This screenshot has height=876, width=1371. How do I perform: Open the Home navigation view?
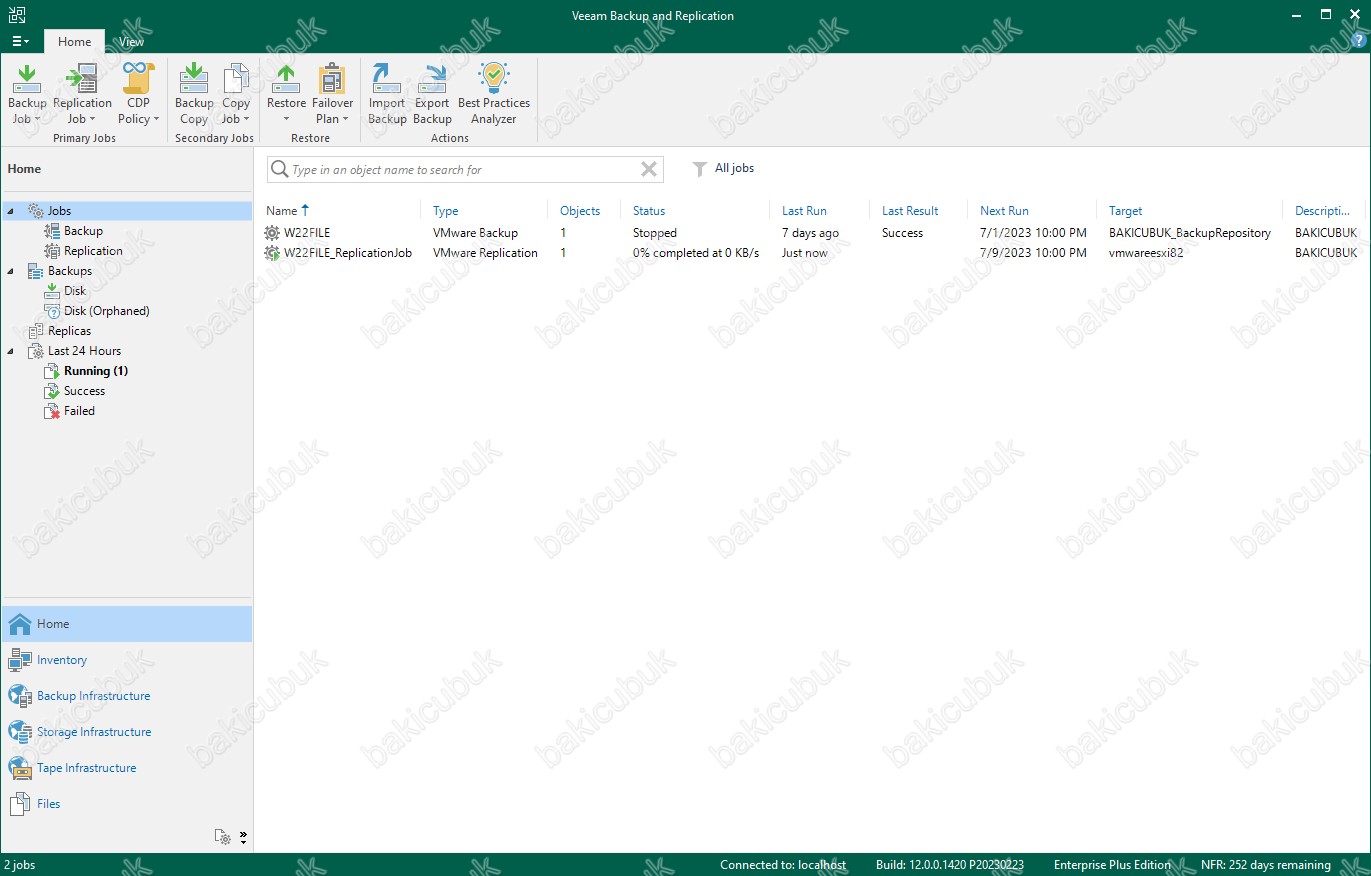click(127, 624)
